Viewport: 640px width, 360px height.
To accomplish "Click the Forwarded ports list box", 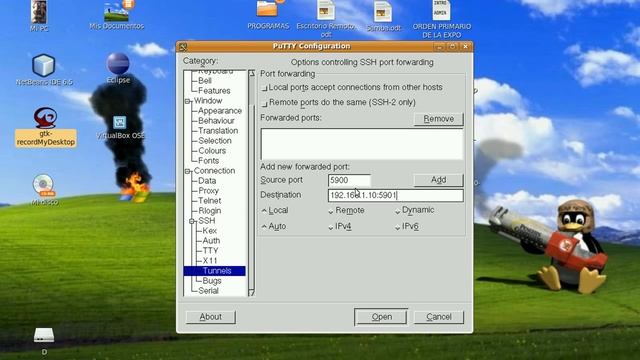I will tap(362, 144).
